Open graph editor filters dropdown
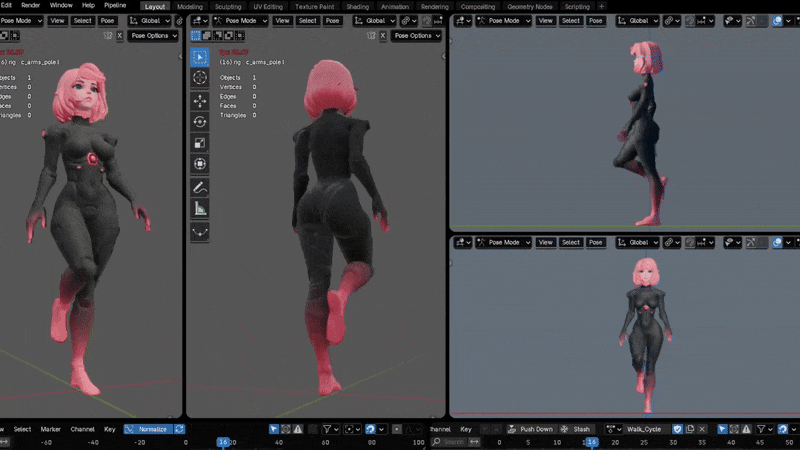This screenshot has width=800, height=450. (330, 430)
